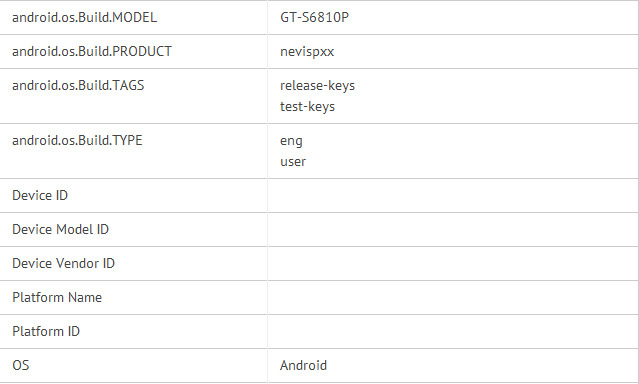
Task: Click the user build type value
Action: [x=293, y=162]
